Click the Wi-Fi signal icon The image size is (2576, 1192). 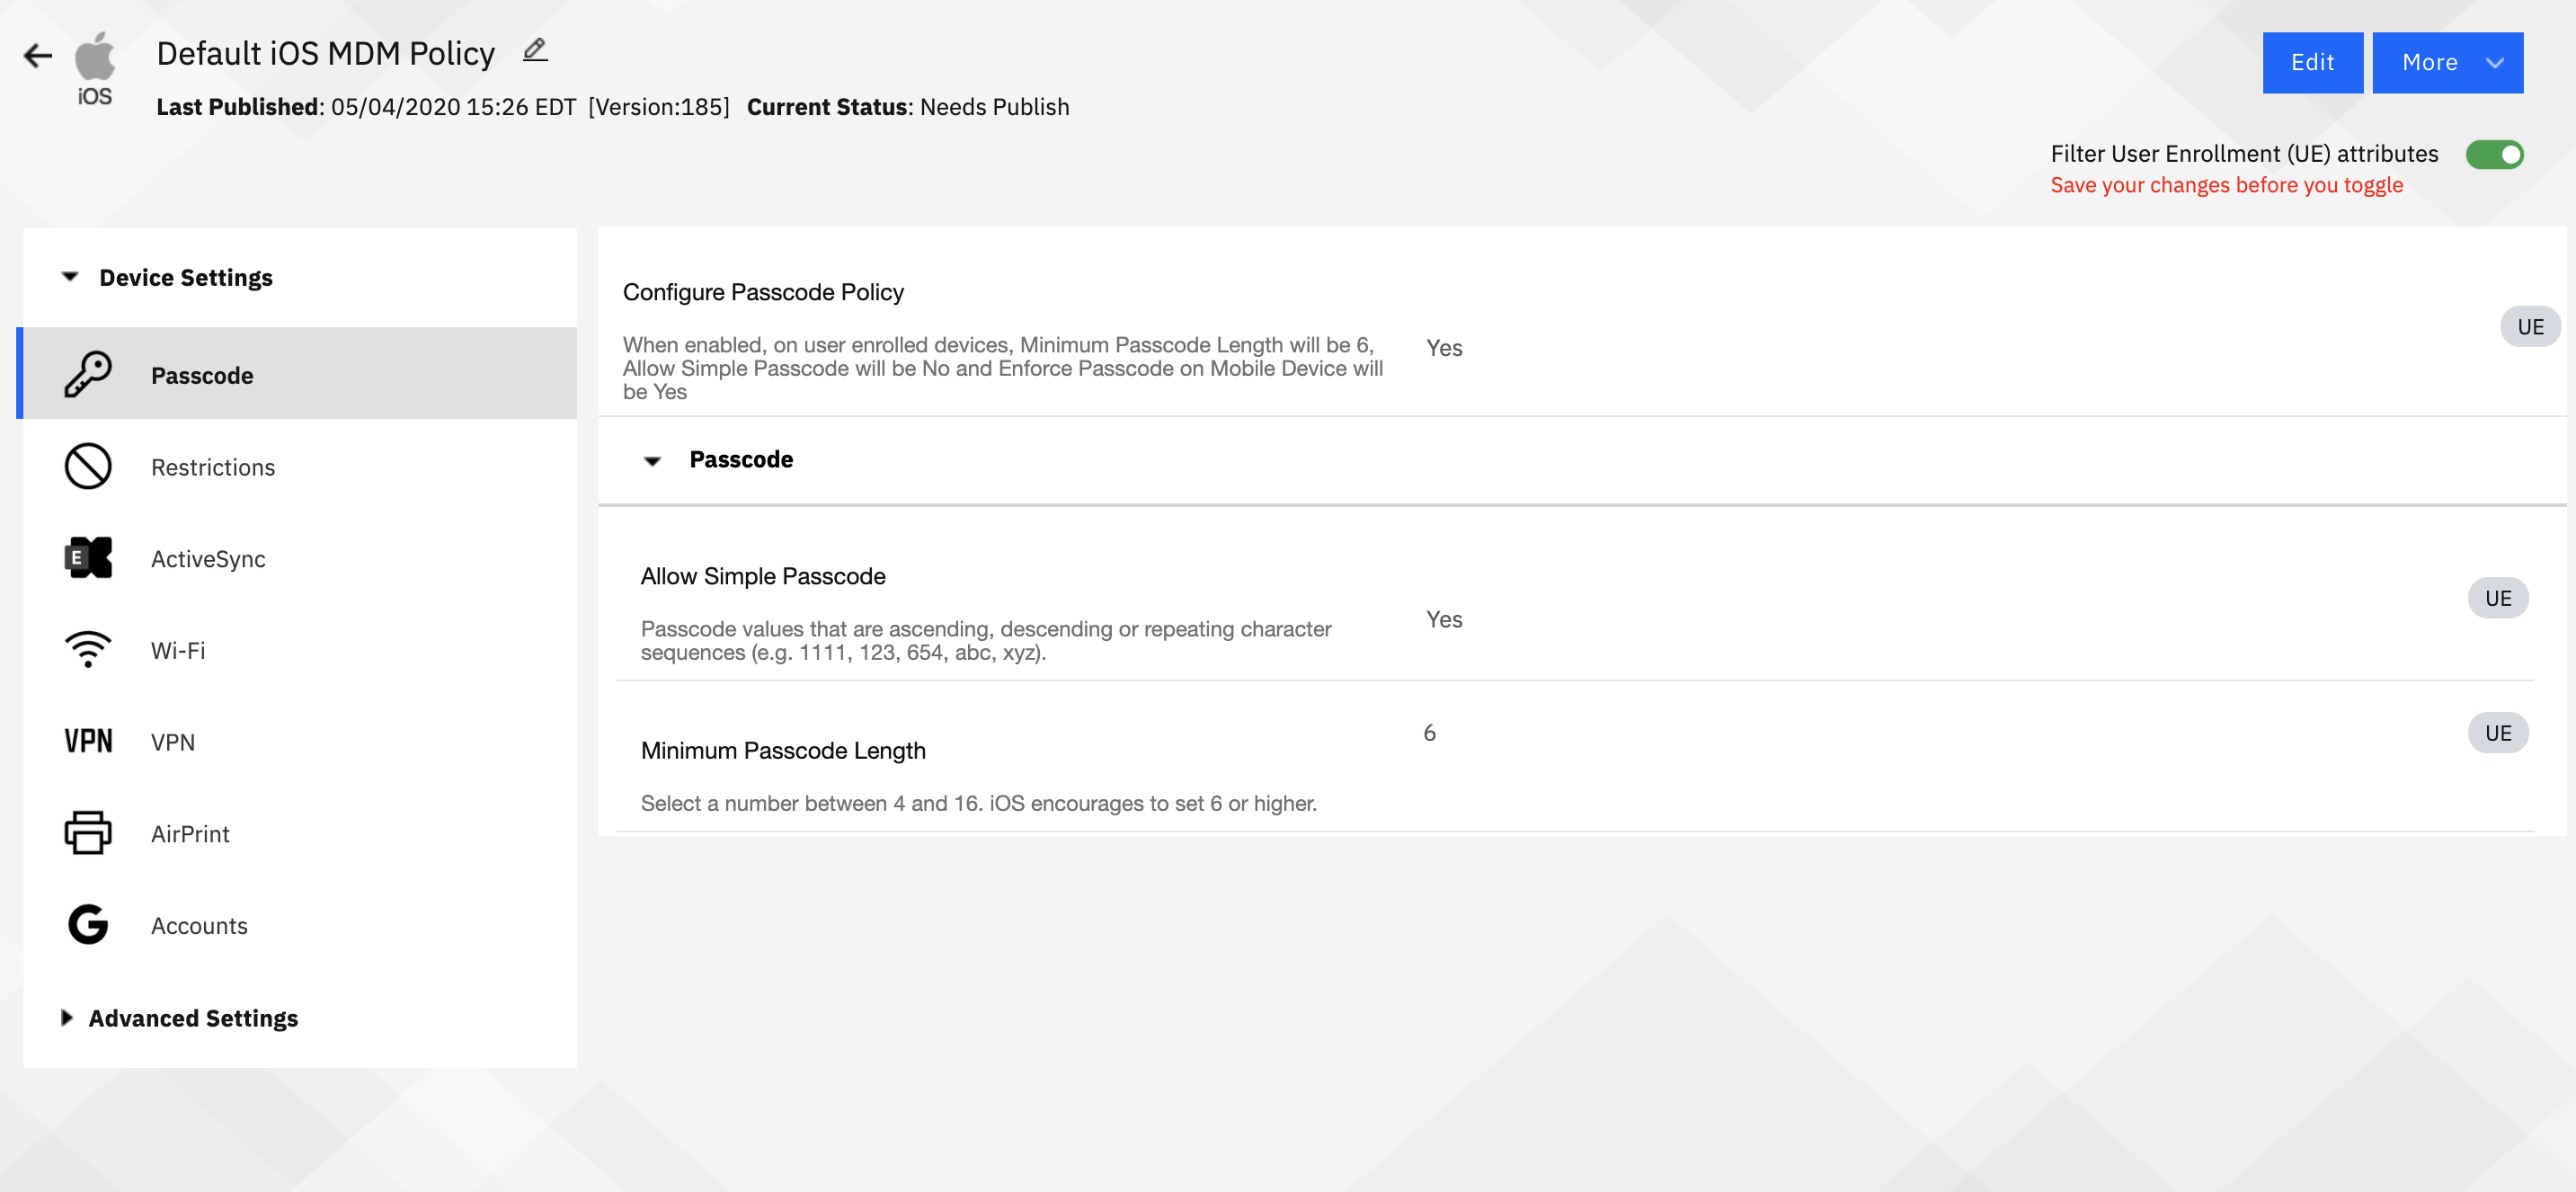click(88, 650)
